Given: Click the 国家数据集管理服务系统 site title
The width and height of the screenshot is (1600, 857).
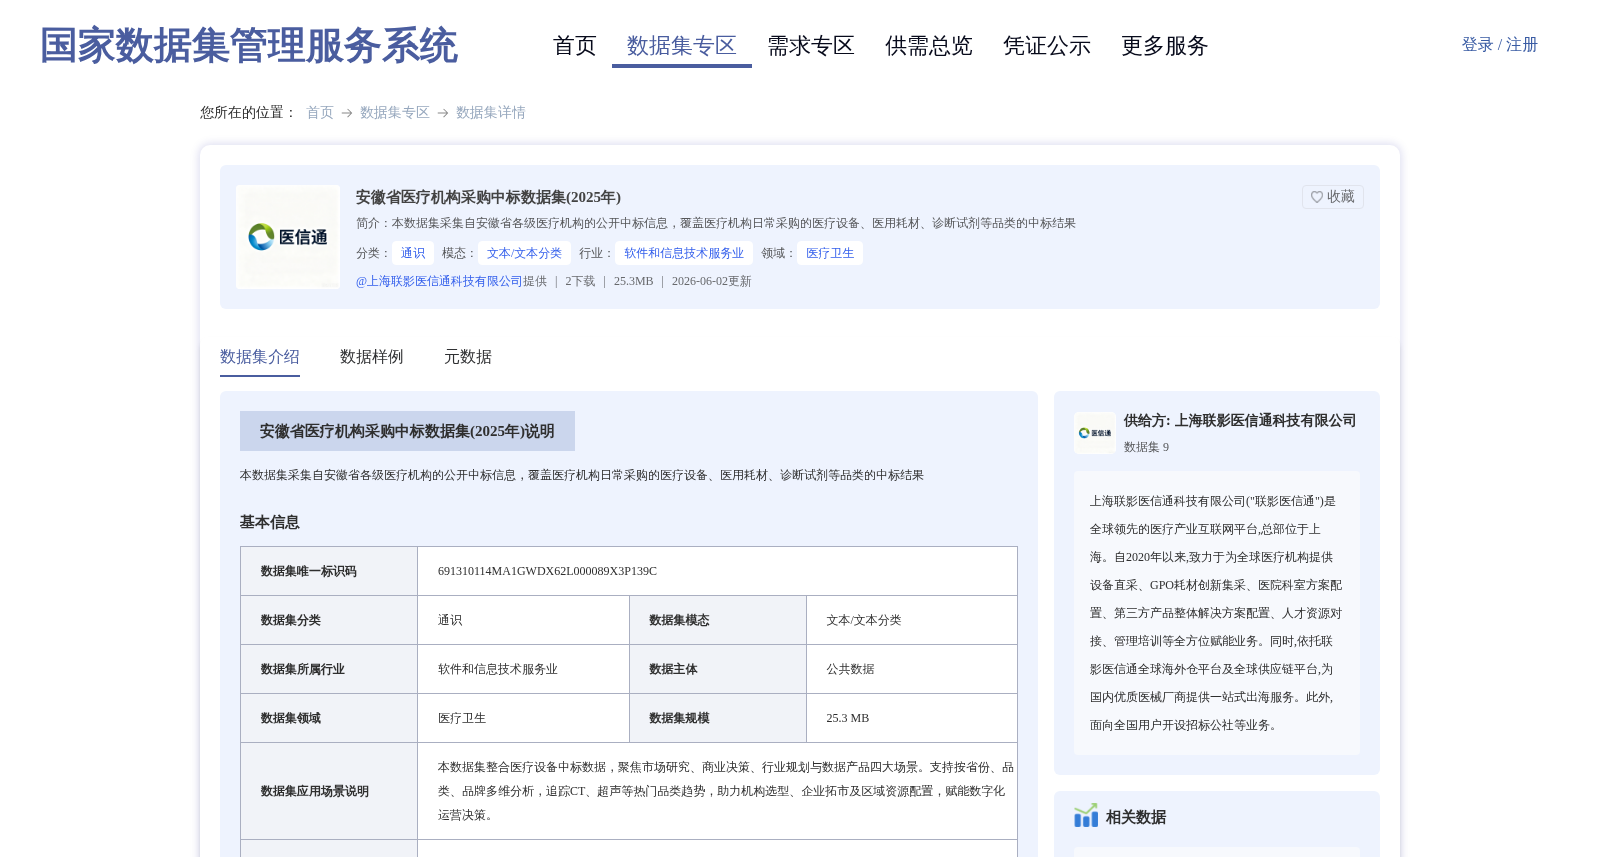Looking at the screenshot, I should click(249, 46).
